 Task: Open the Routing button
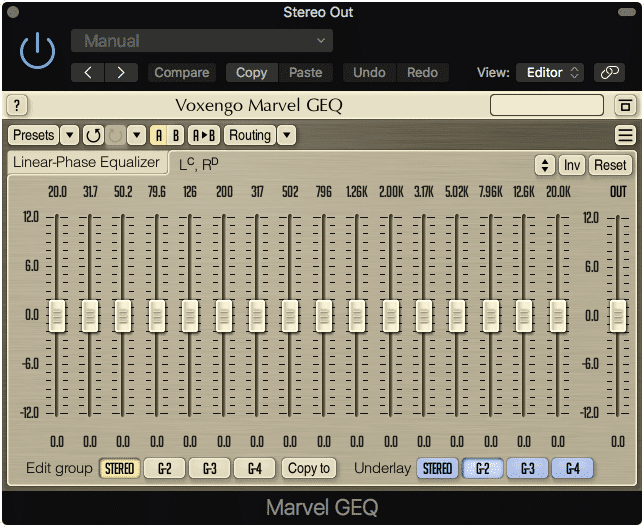[250, 135]
